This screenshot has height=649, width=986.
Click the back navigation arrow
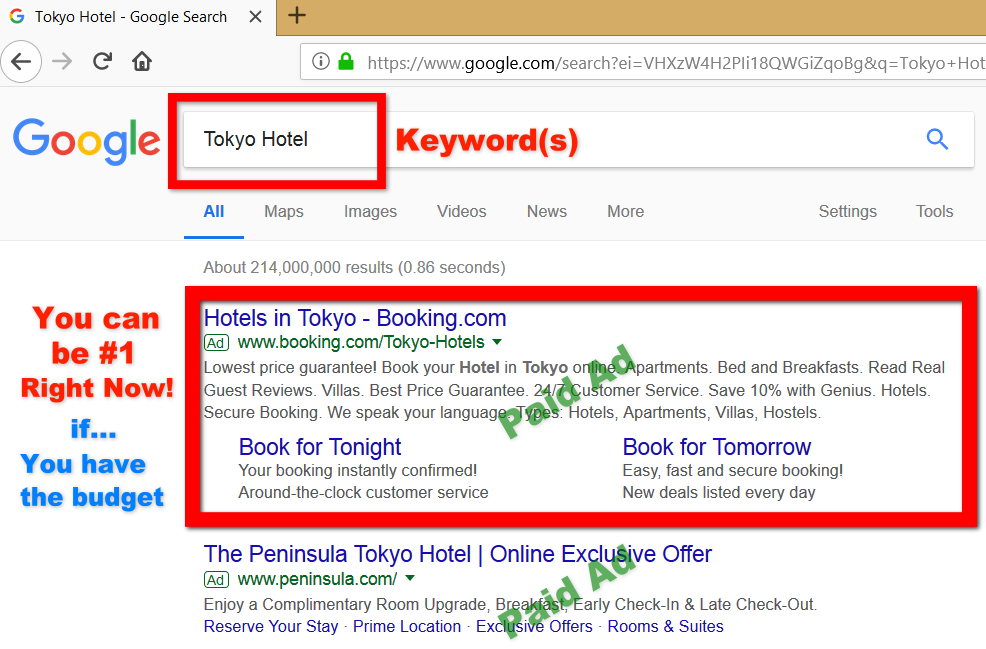[22, 62]
